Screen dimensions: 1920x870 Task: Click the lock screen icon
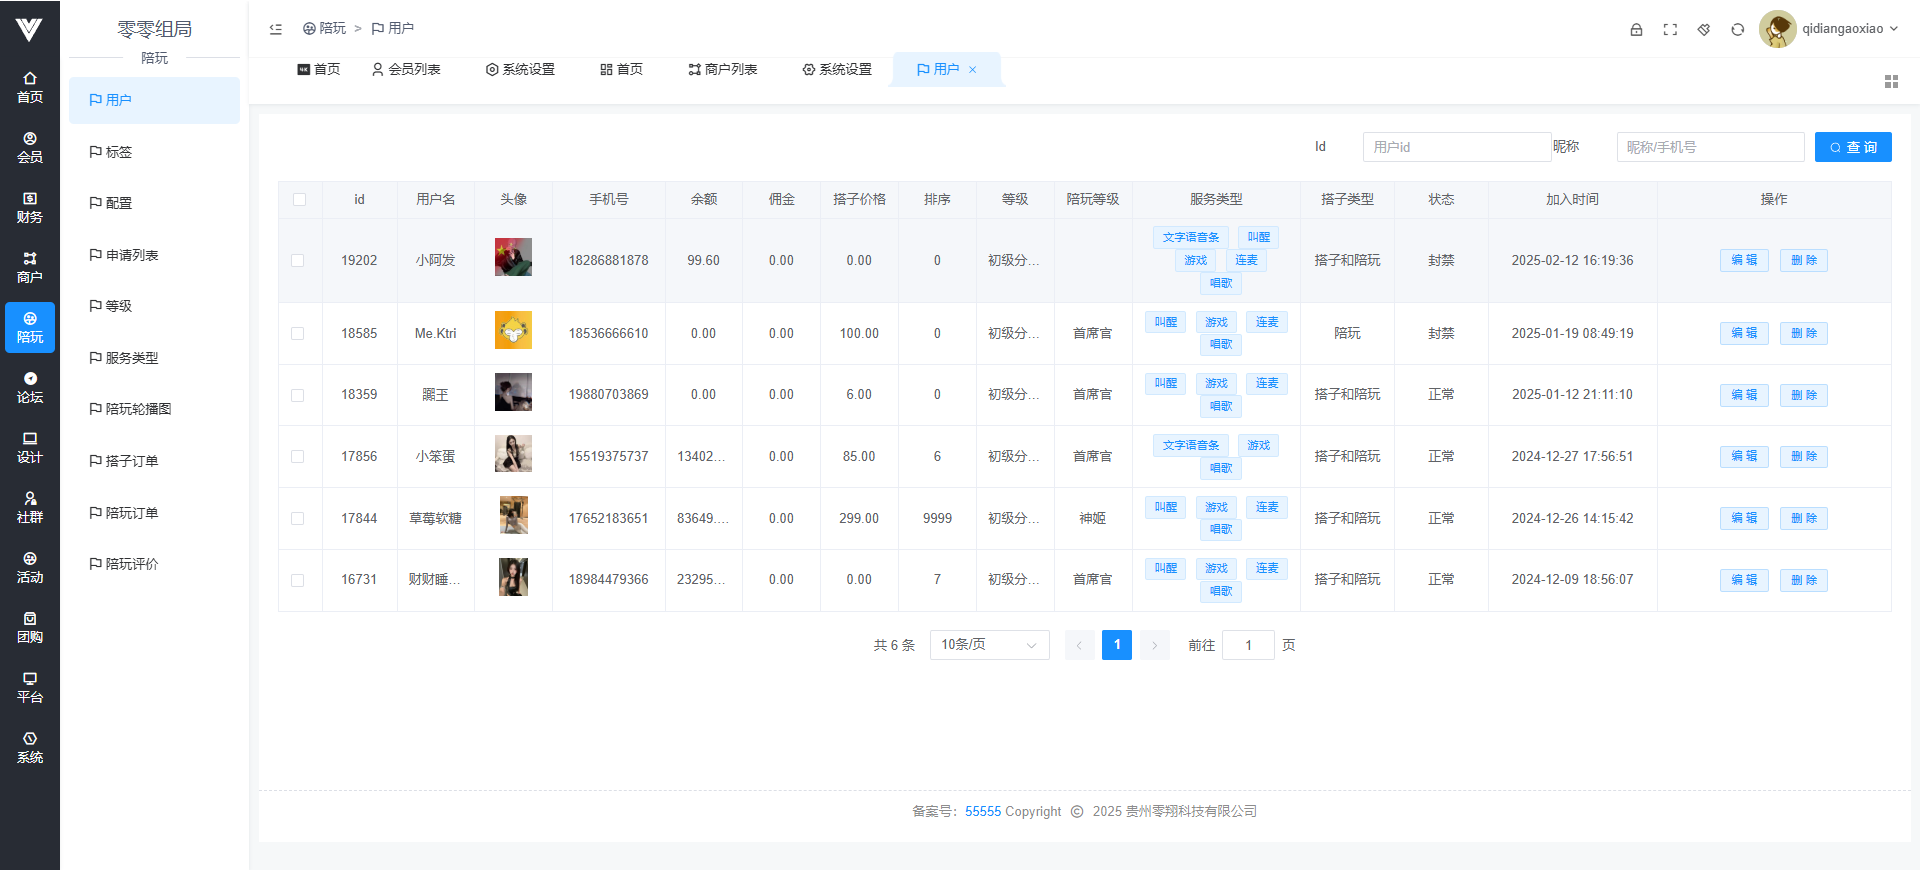click(x=1636, y=30)
